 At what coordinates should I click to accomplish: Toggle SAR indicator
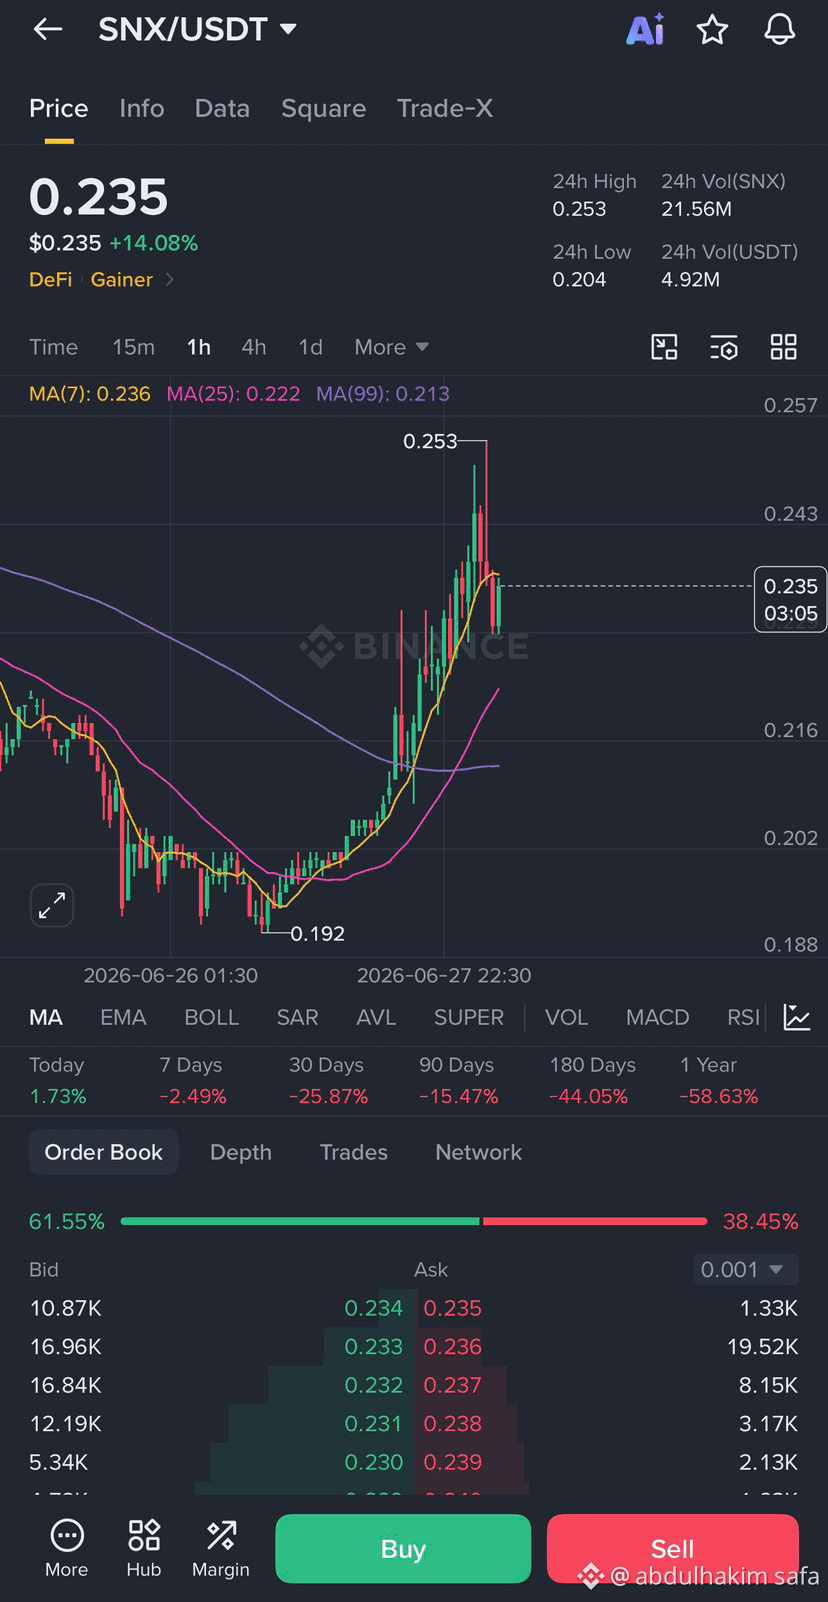tap(298, 1017)
